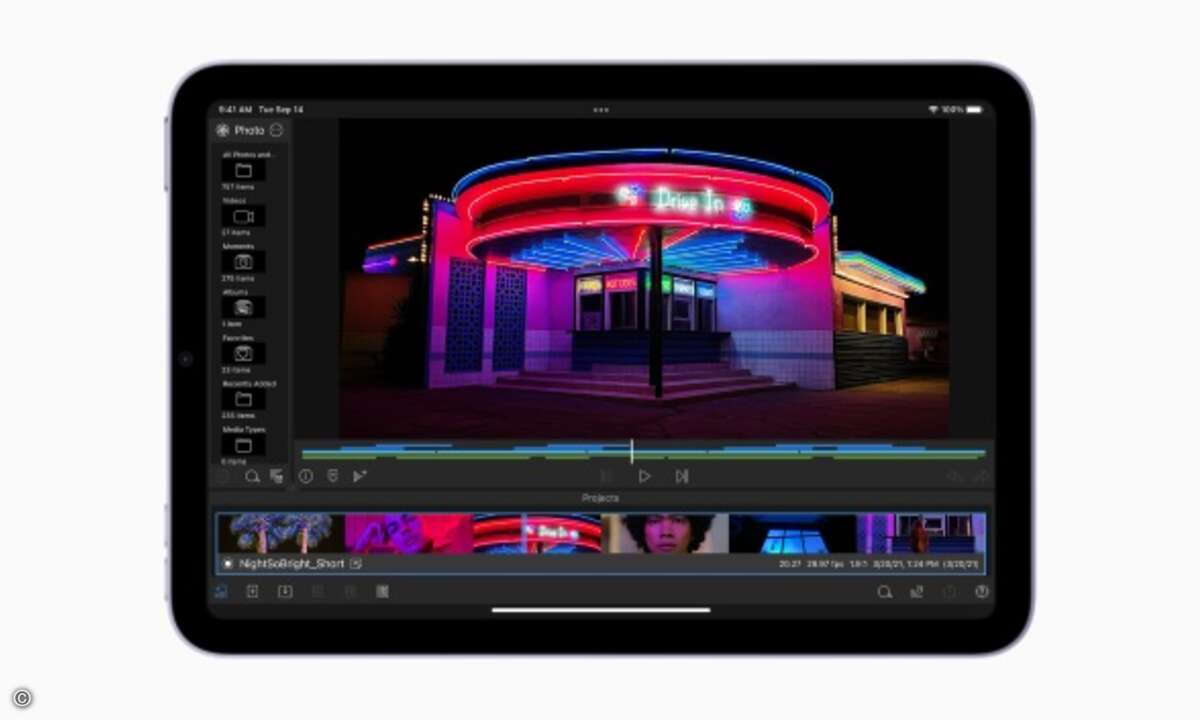The image size is (1200, 720).
Task: Open library sort and display options
Action: [x=276, y=477]
